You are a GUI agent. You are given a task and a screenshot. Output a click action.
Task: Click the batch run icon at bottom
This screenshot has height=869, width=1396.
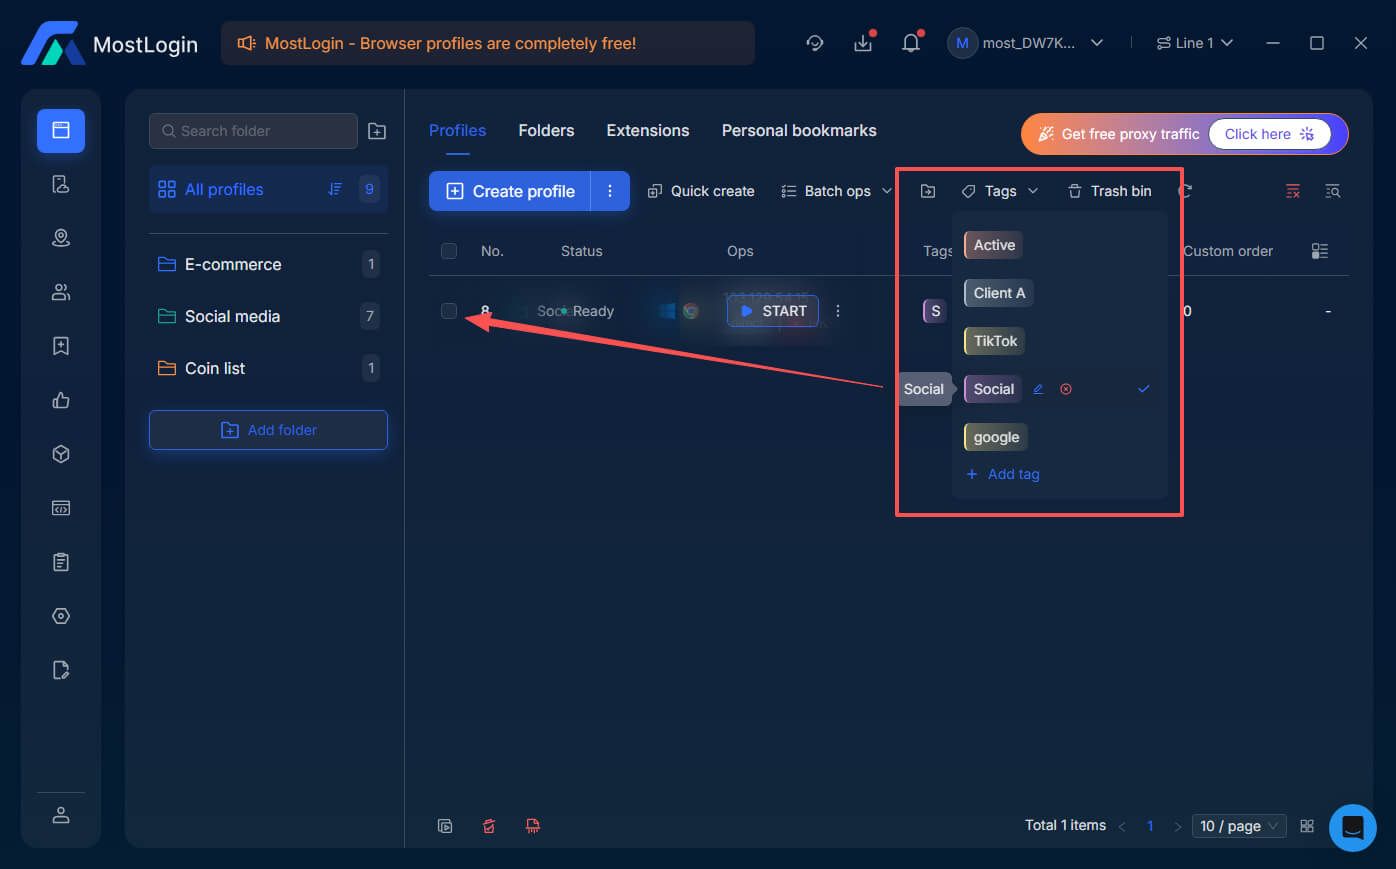click(445, 826)
